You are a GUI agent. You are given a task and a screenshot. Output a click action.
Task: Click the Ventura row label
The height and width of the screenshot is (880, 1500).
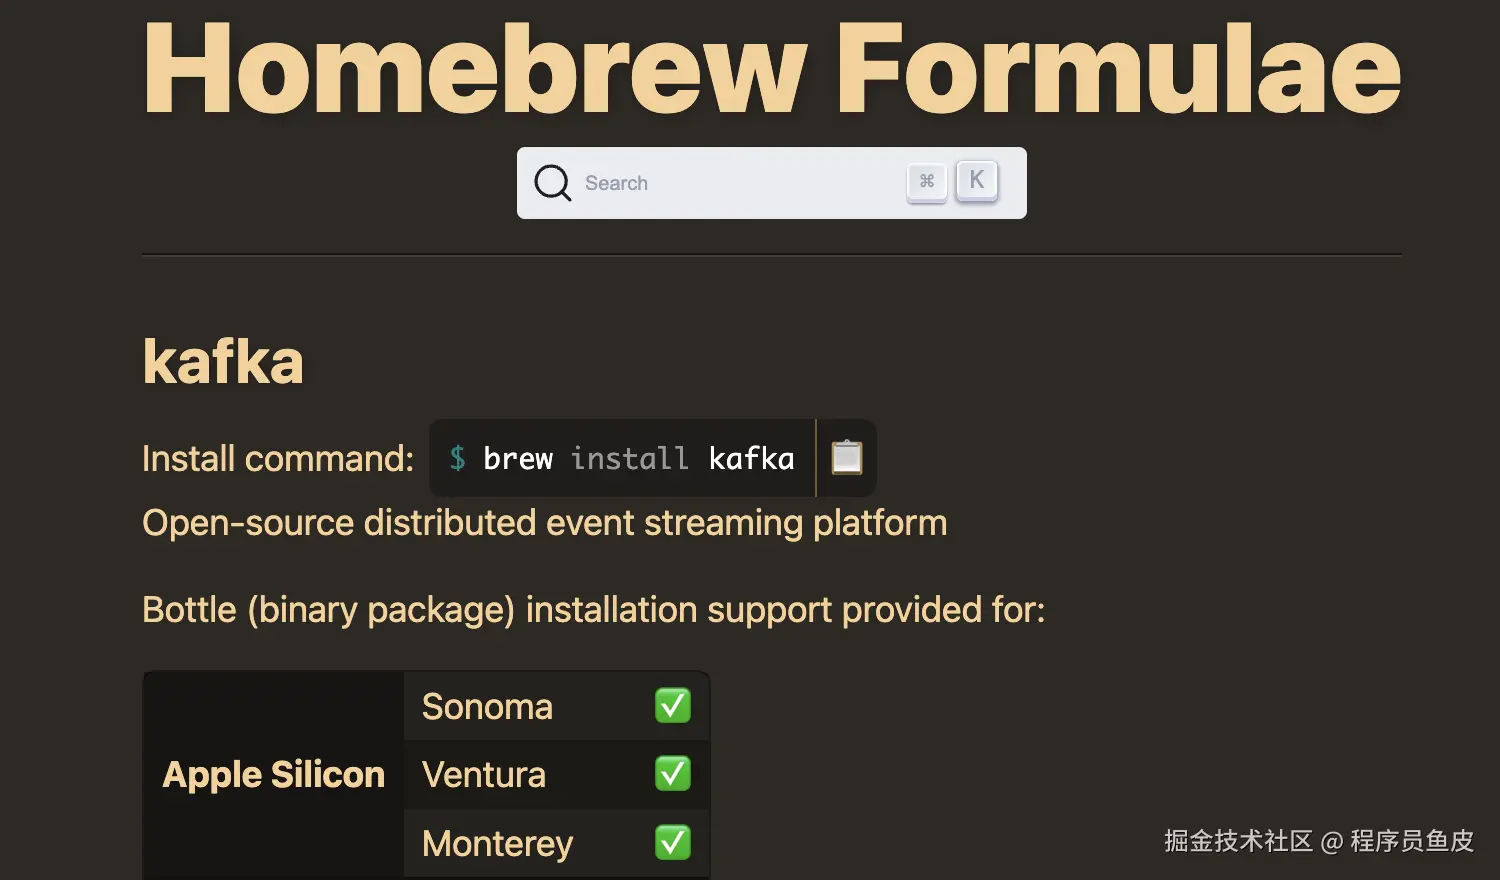click(x=484, y=775)
